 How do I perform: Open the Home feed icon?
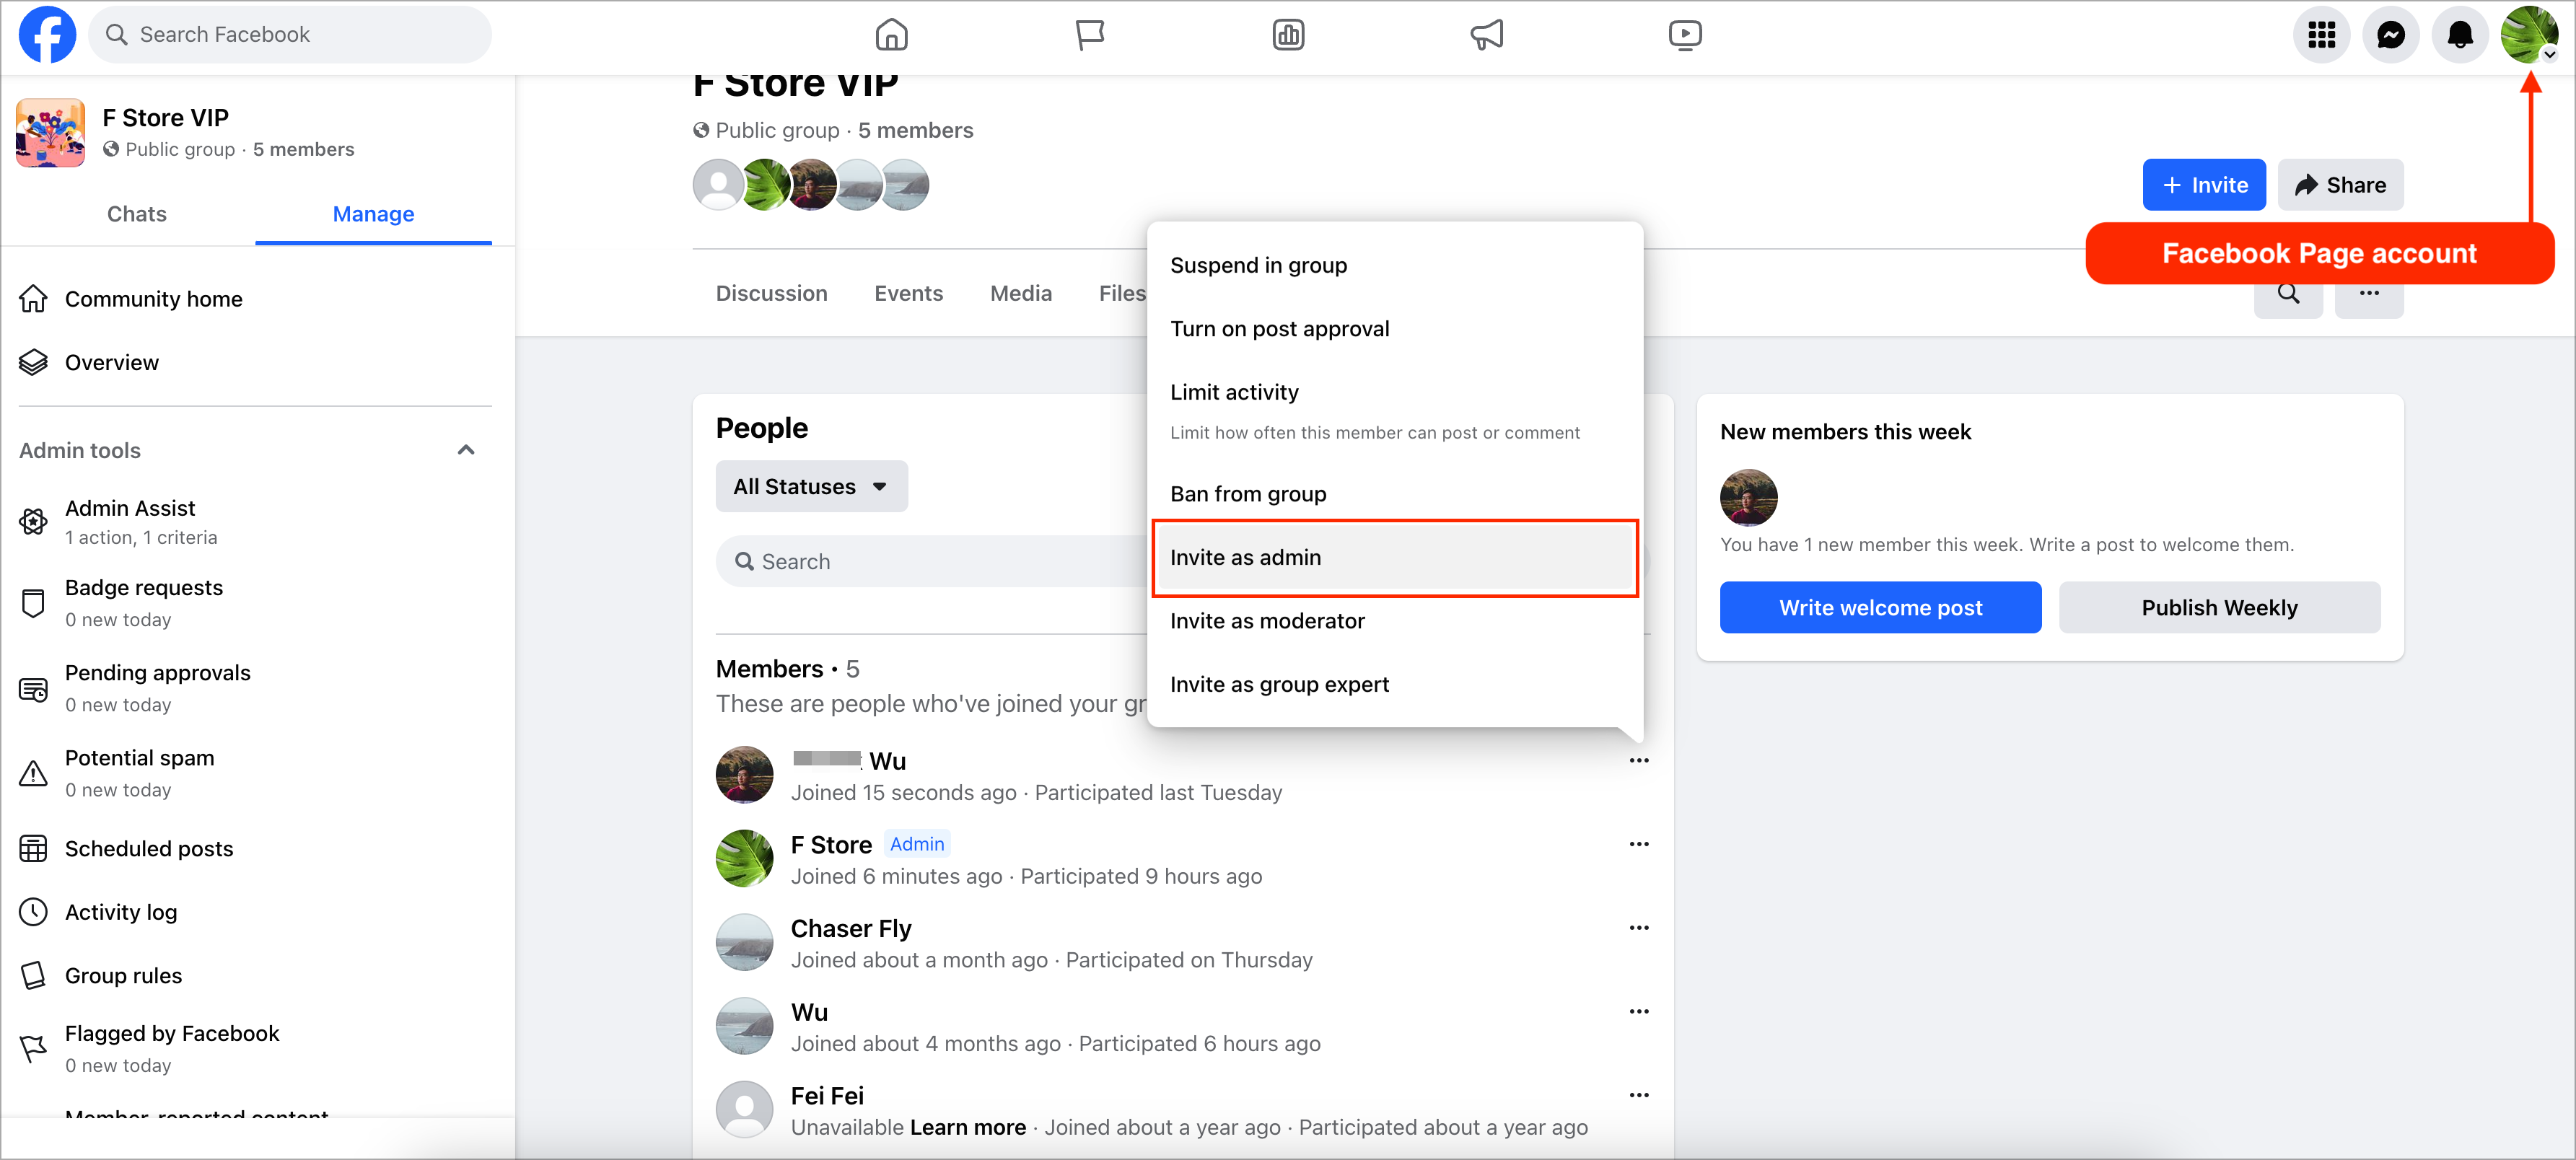[891, 35]
